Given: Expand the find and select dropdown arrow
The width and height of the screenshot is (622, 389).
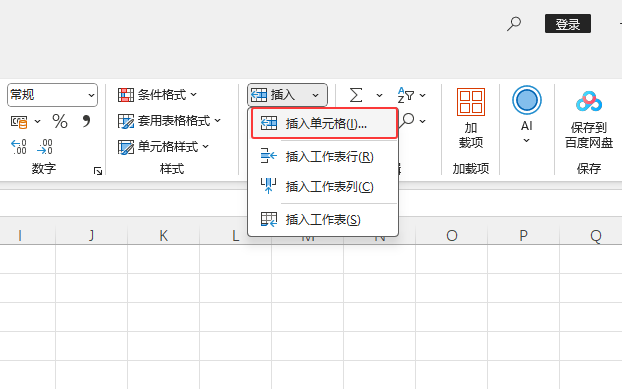Looking at the screenshot, I should pyautogui.click(x=422, y=121).
